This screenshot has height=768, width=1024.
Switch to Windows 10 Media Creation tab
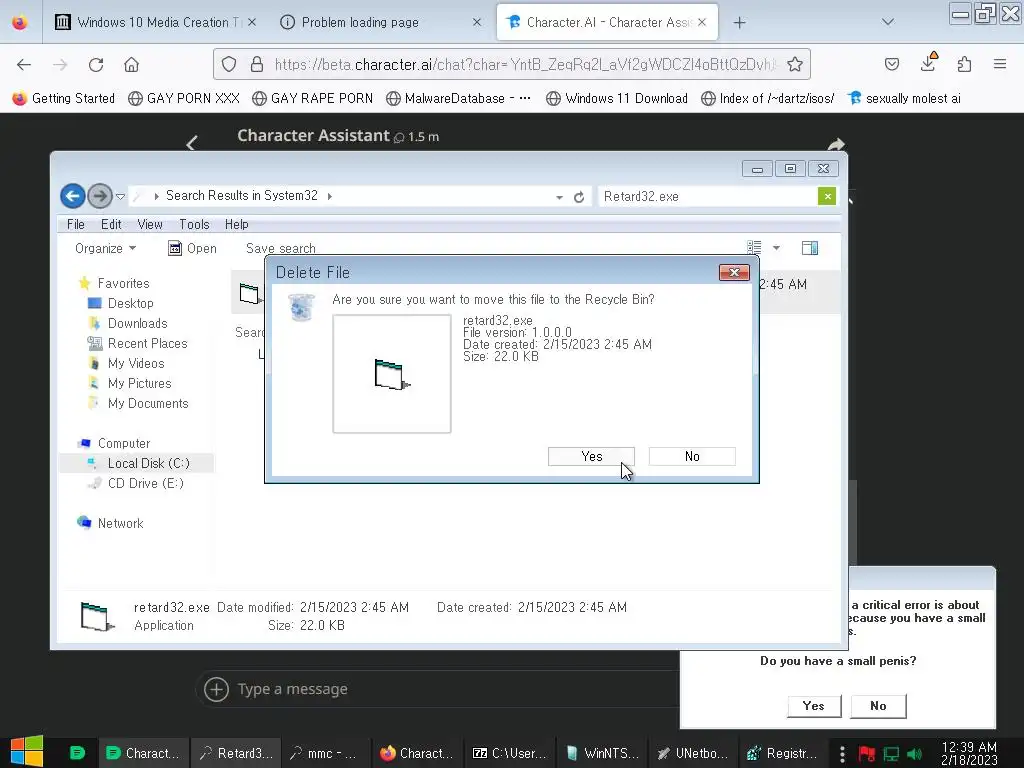[x=155, y=22]
